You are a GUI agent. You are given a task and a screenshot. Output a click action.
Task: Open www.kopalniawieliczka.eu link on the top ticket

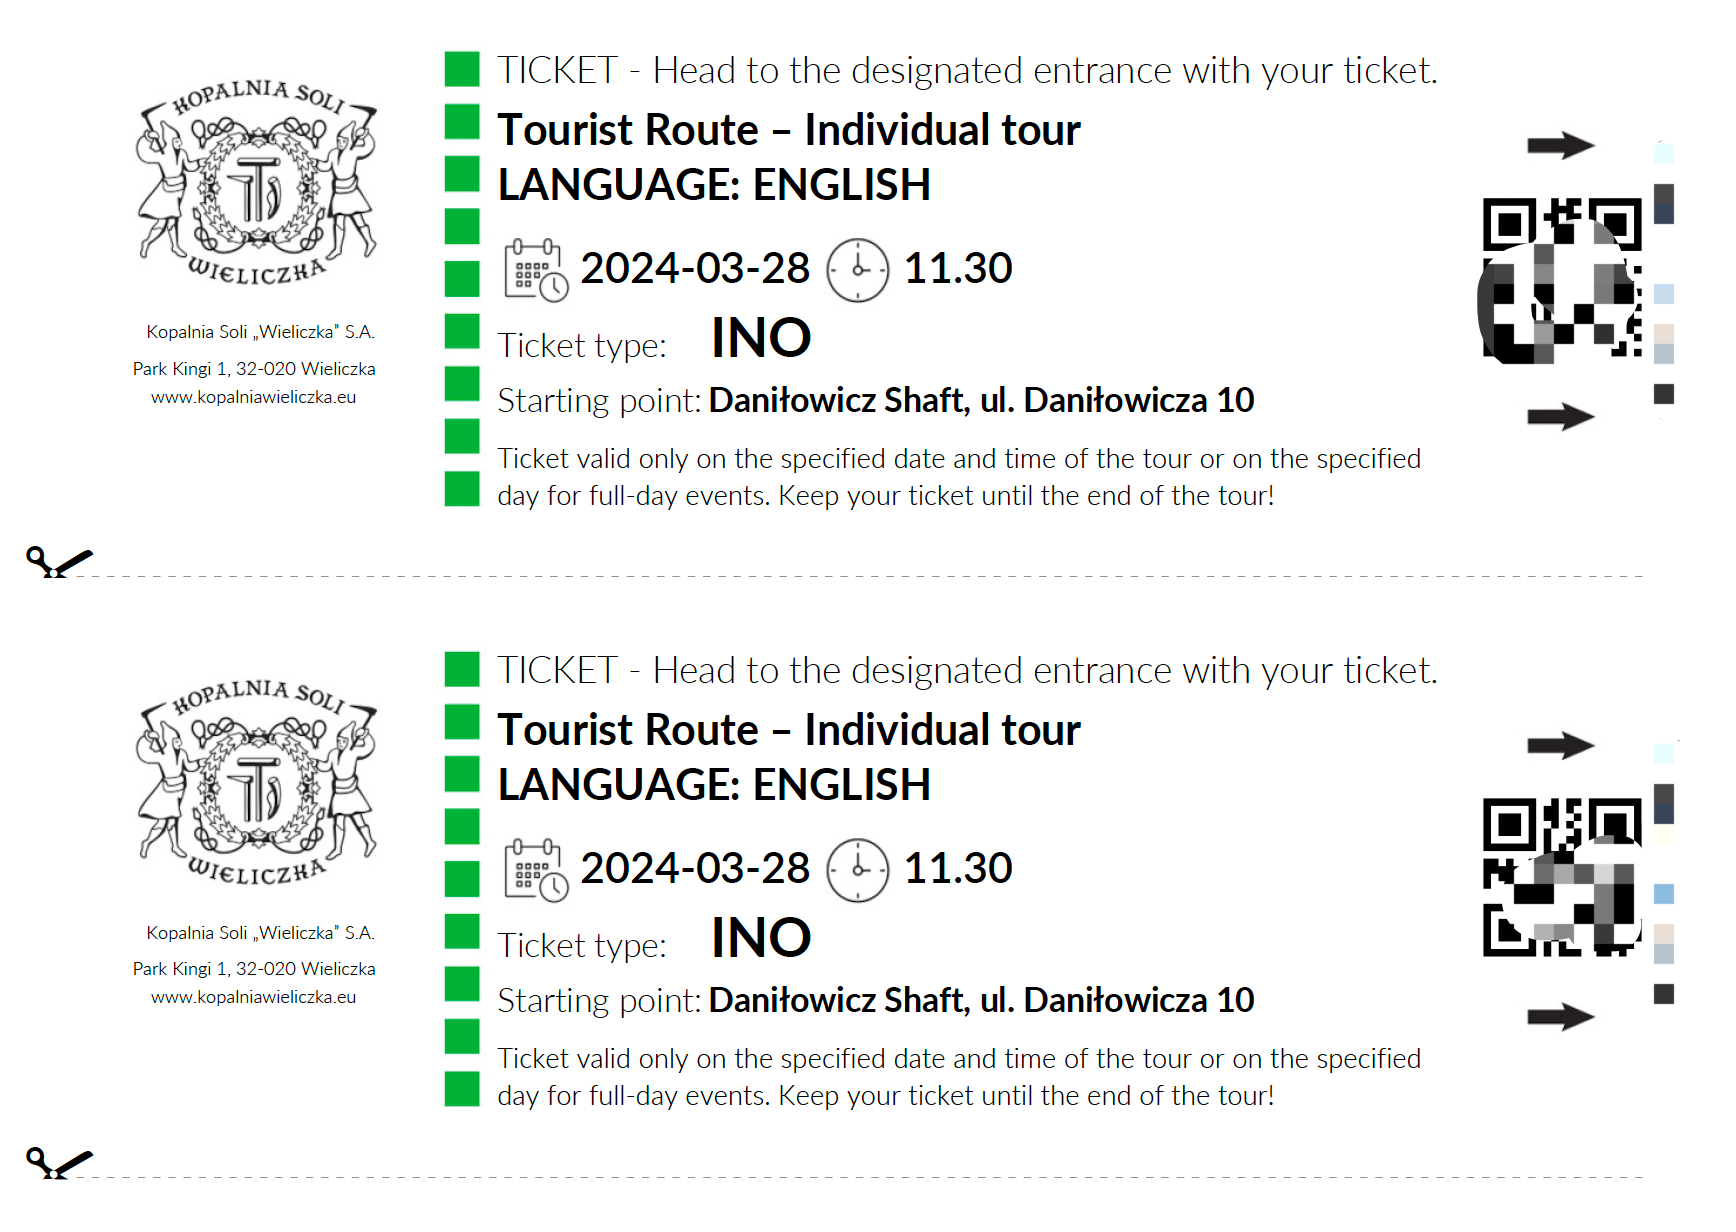click(x=253, y=397)
